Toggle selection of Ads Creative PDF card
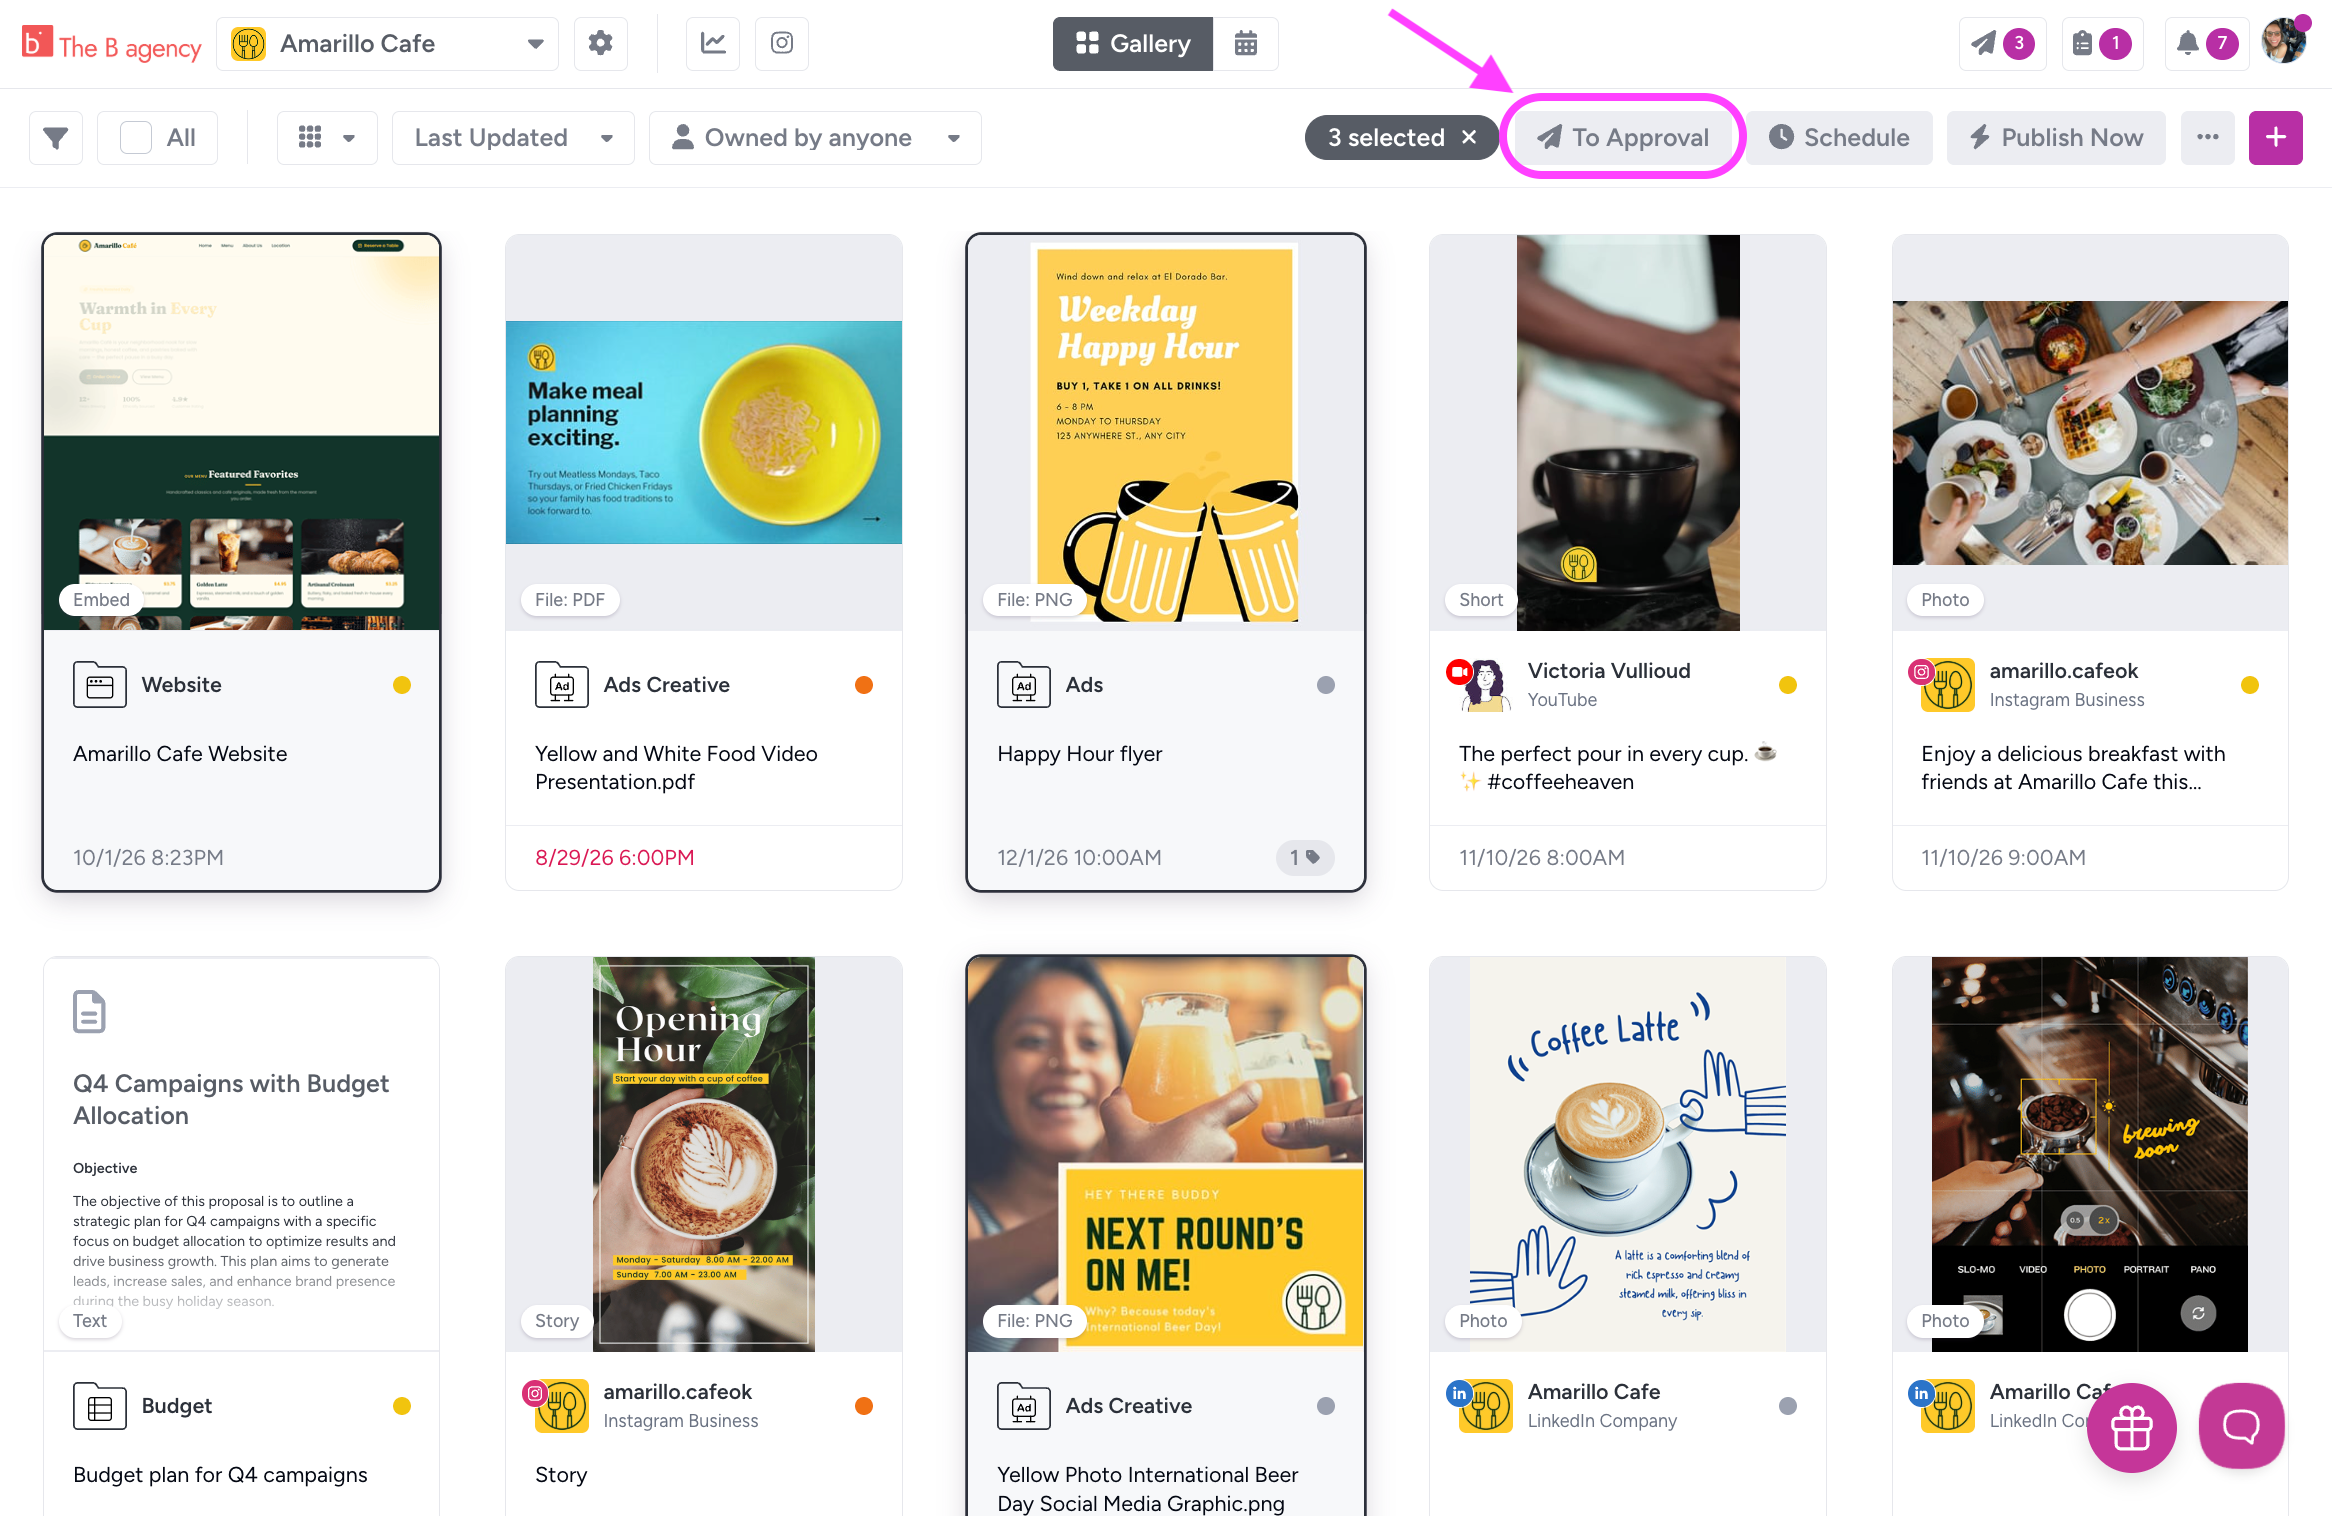The width and height of the screenshot is (2332, 1516). [703, 562]
